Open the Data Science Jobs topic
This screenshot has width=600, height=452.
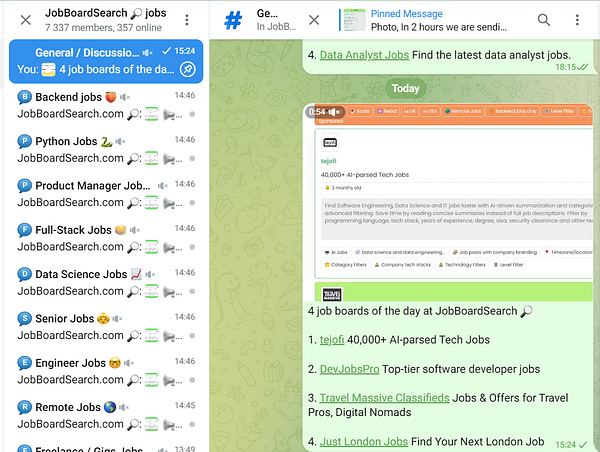(x=106, y=283)
